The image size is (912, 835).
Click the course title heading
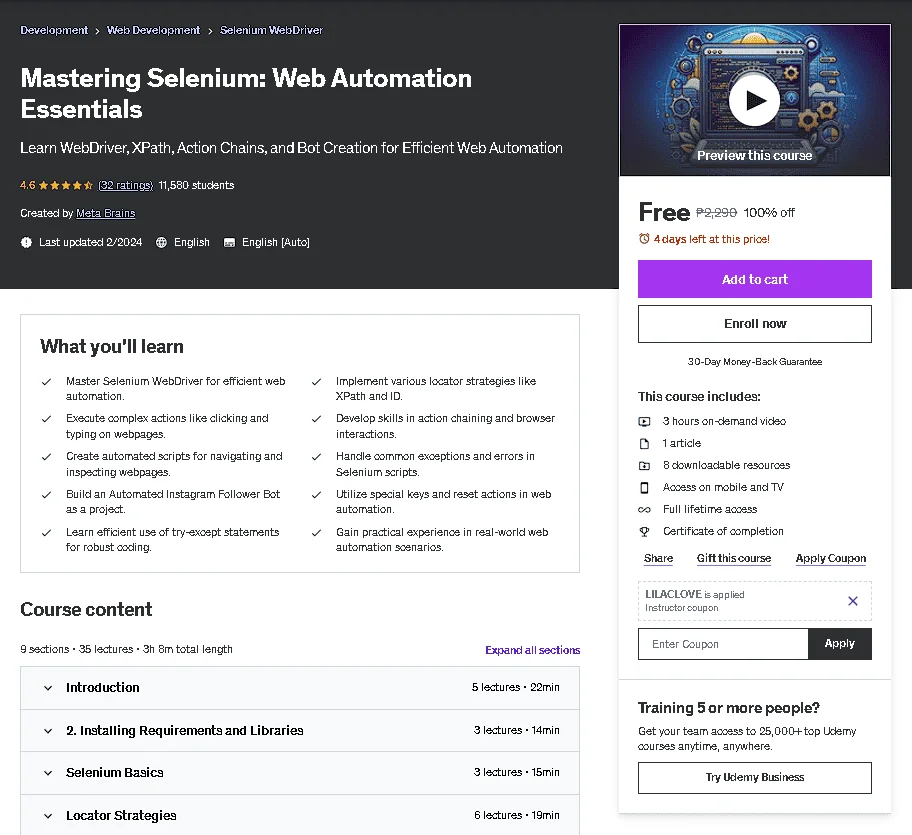tap(246, 94)
